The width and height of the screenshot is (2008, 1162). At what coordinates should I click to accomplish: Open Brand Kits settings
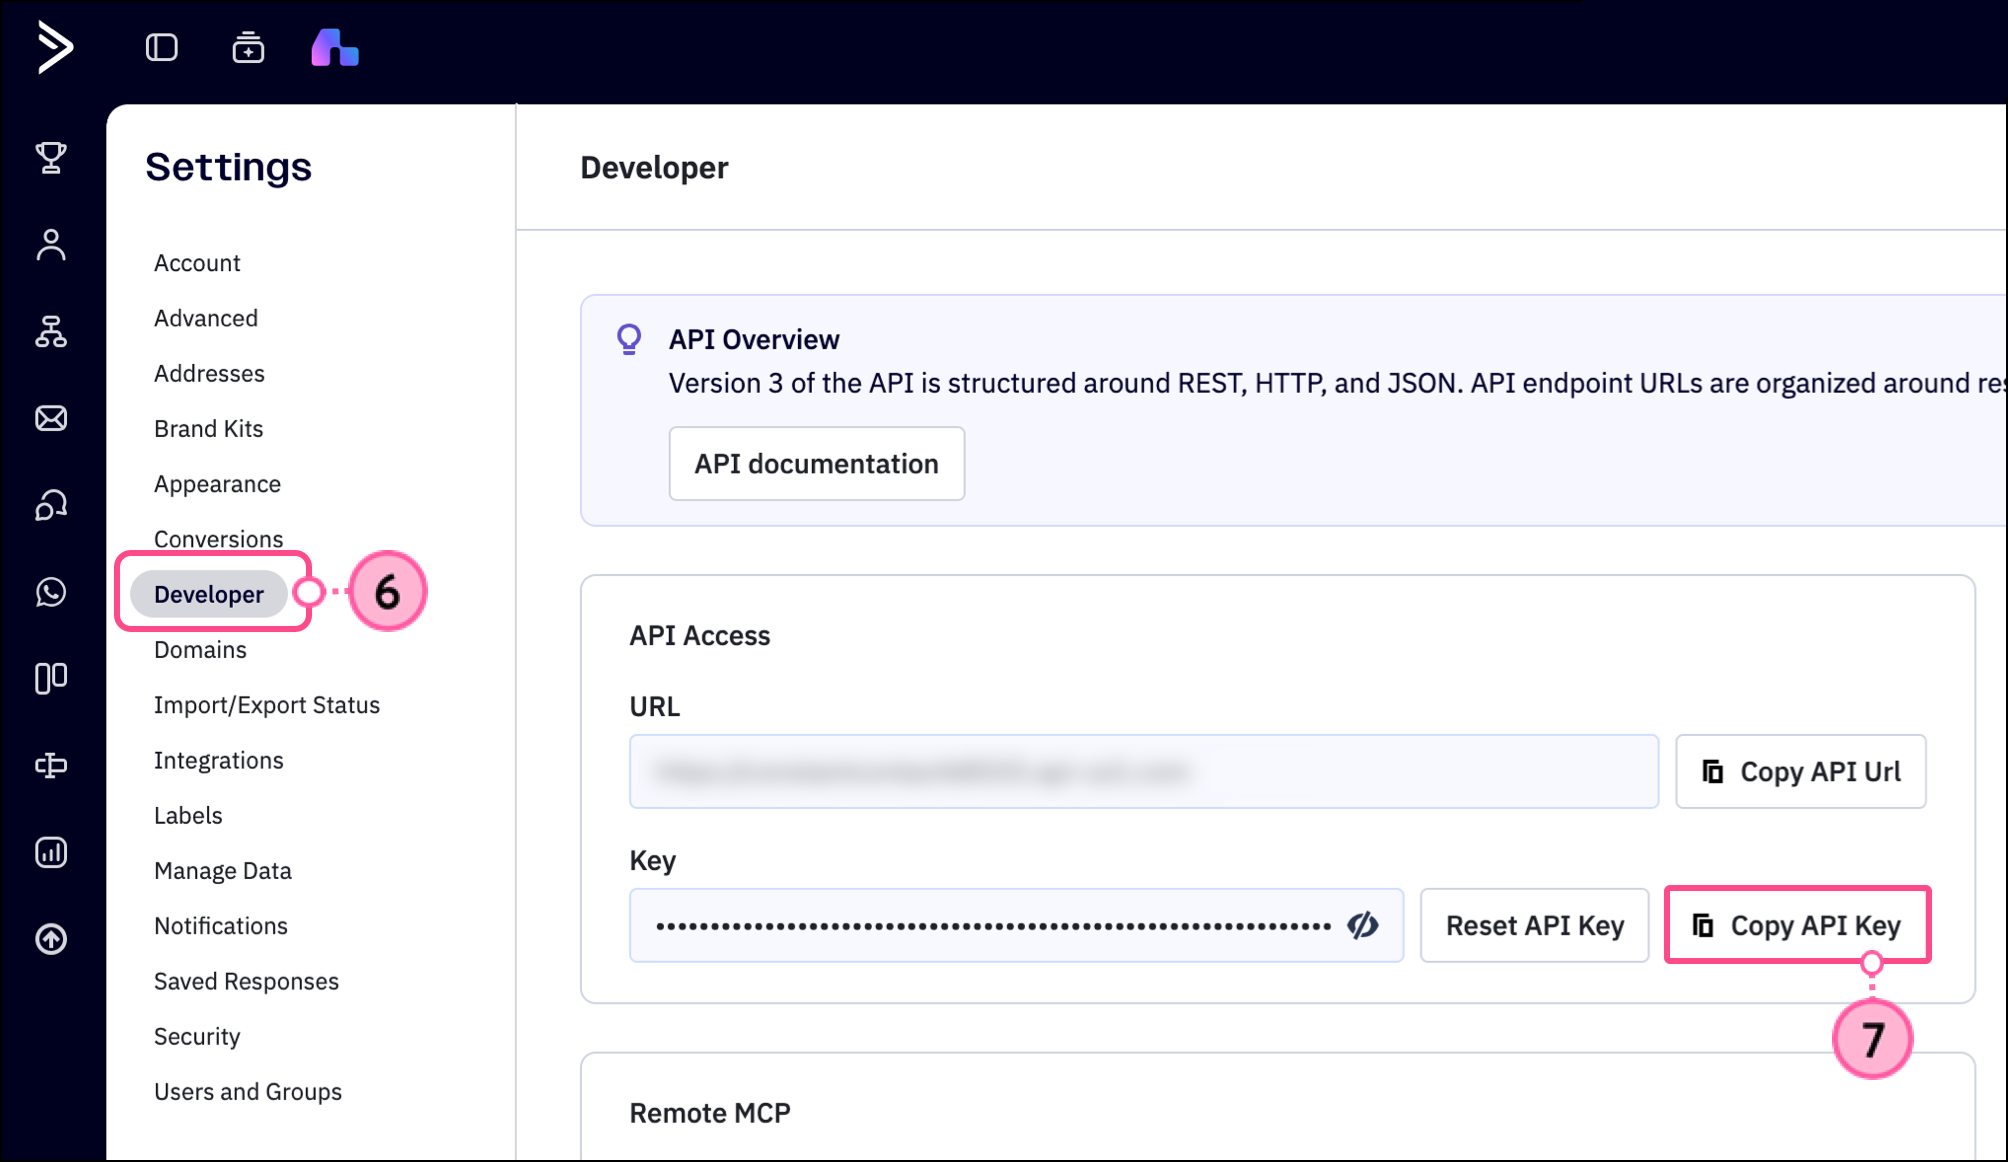coord(208,428)
